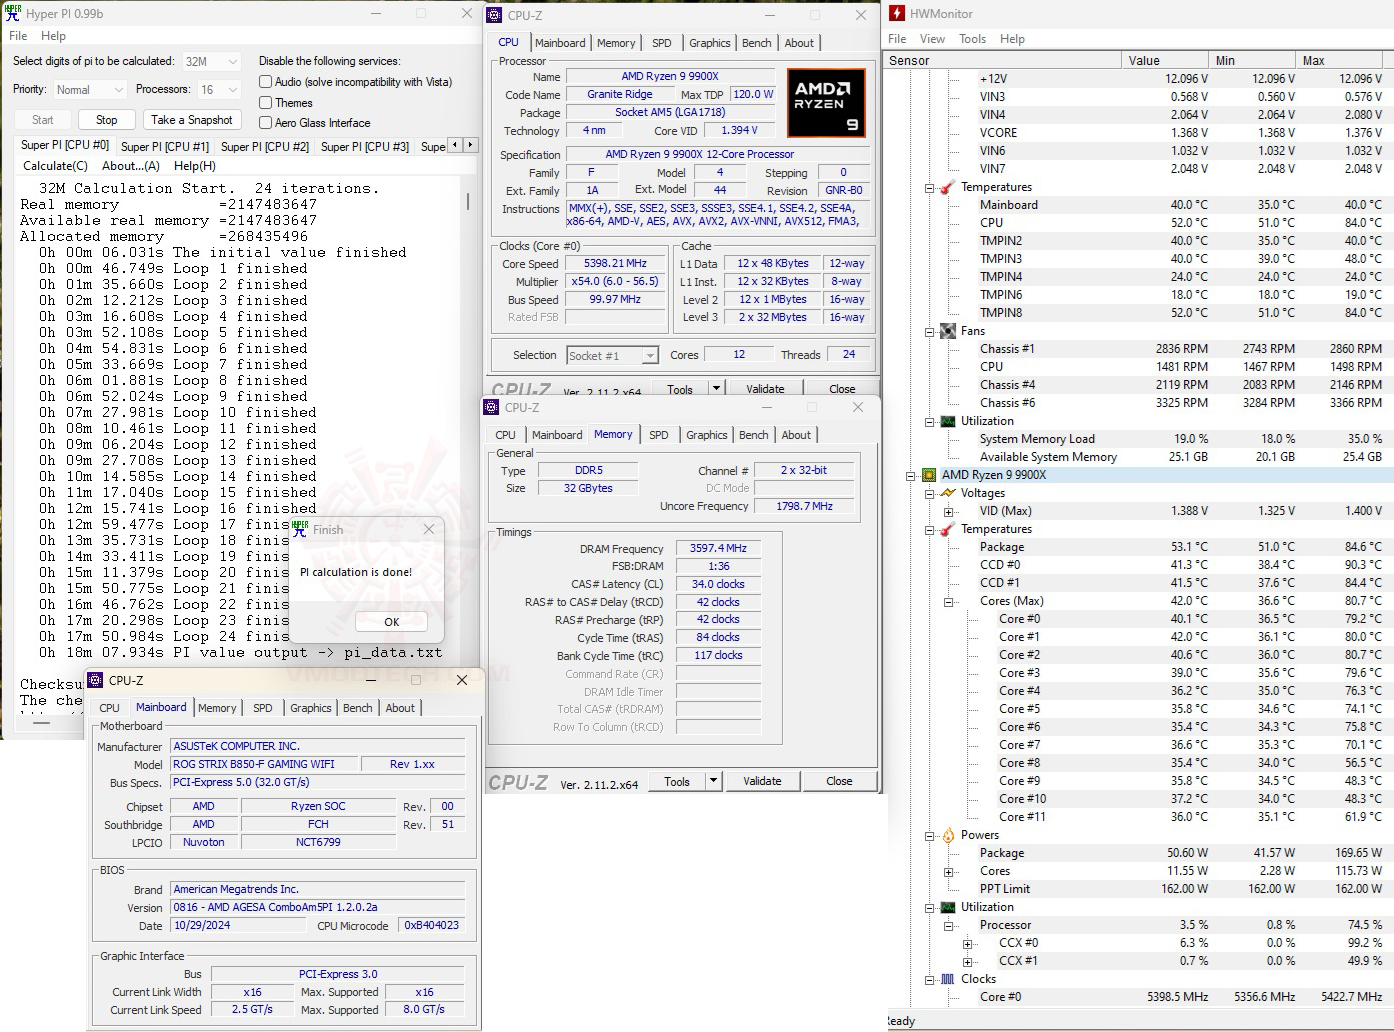Check the Aero Glass Interface checkbox
The height and width of the screenshot is (1032, 1394).
(x=265, y=122)
